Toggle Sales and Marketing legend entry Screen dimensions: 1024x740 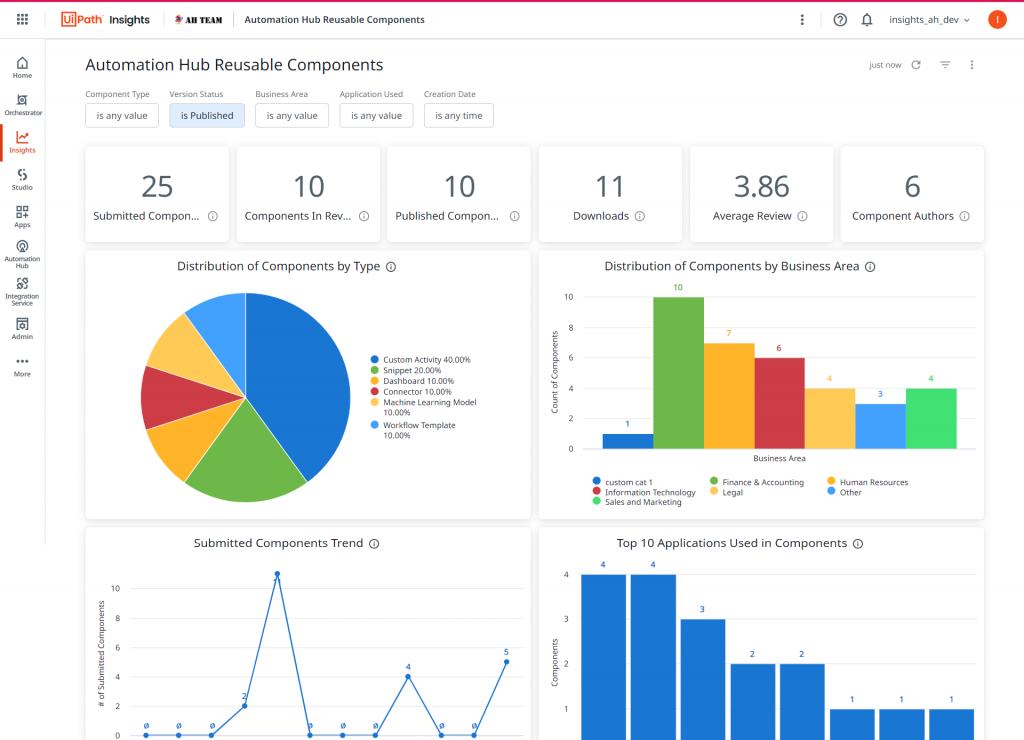[637, 502]
